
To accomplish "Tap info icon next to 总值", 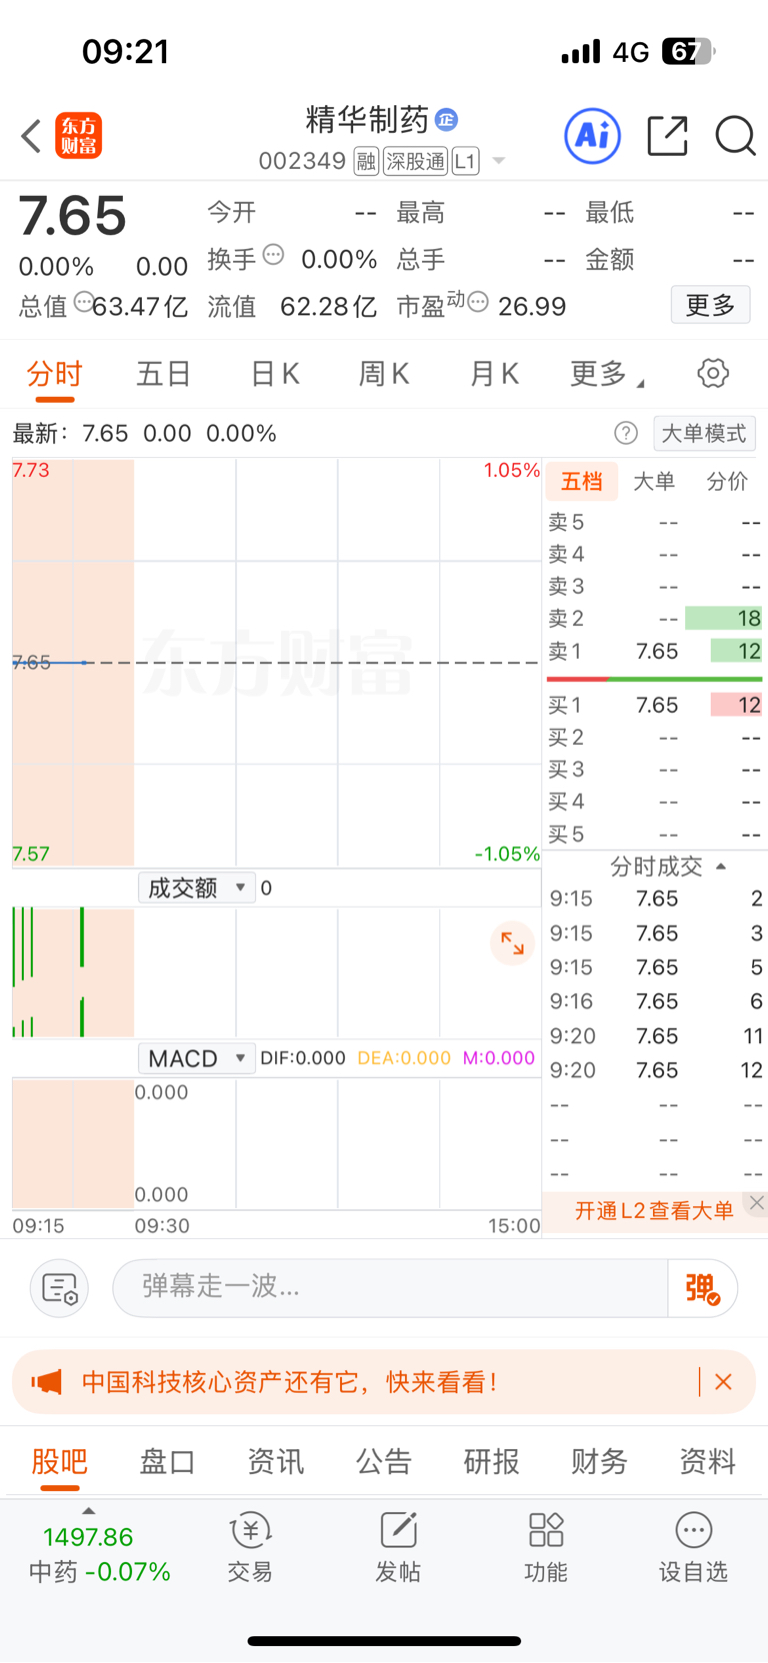I will [x=84, y=301].
